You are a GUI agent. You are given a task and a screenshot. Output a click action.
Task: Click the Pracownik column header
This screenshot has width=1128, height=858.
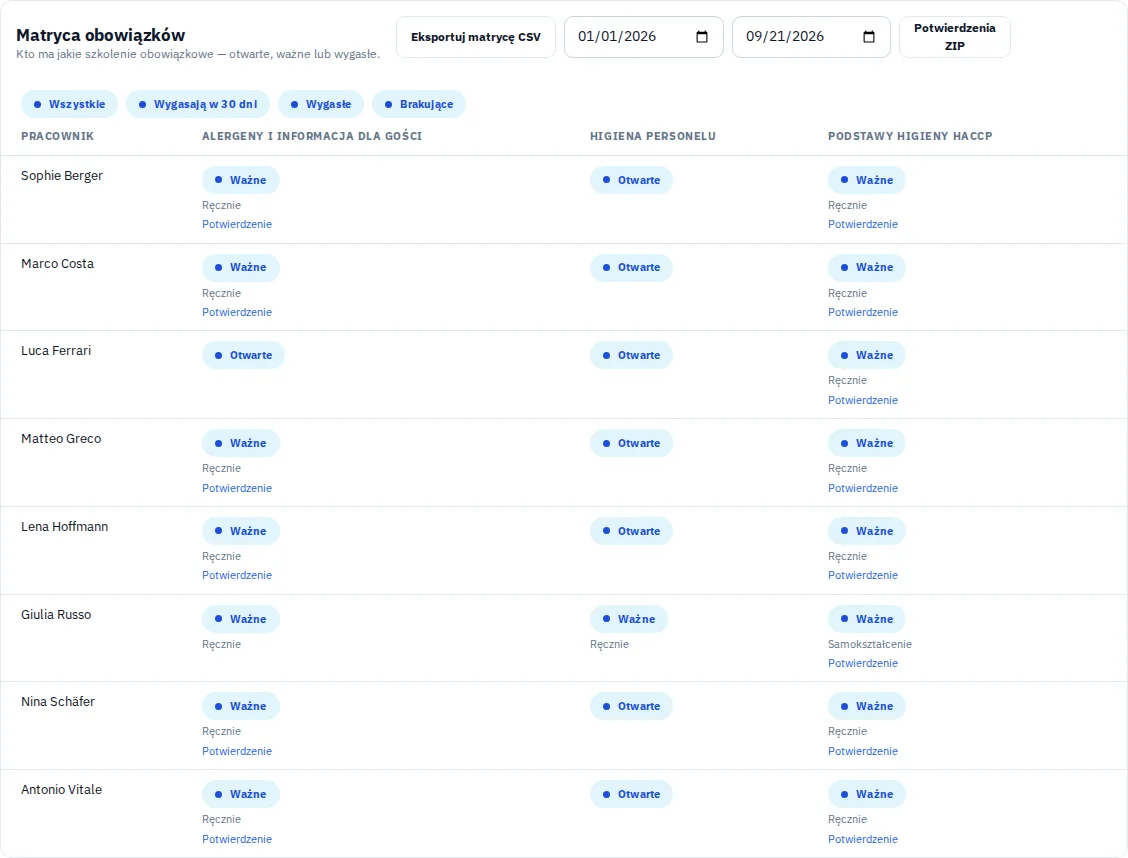pyautogui.click(x=58, y=136)
